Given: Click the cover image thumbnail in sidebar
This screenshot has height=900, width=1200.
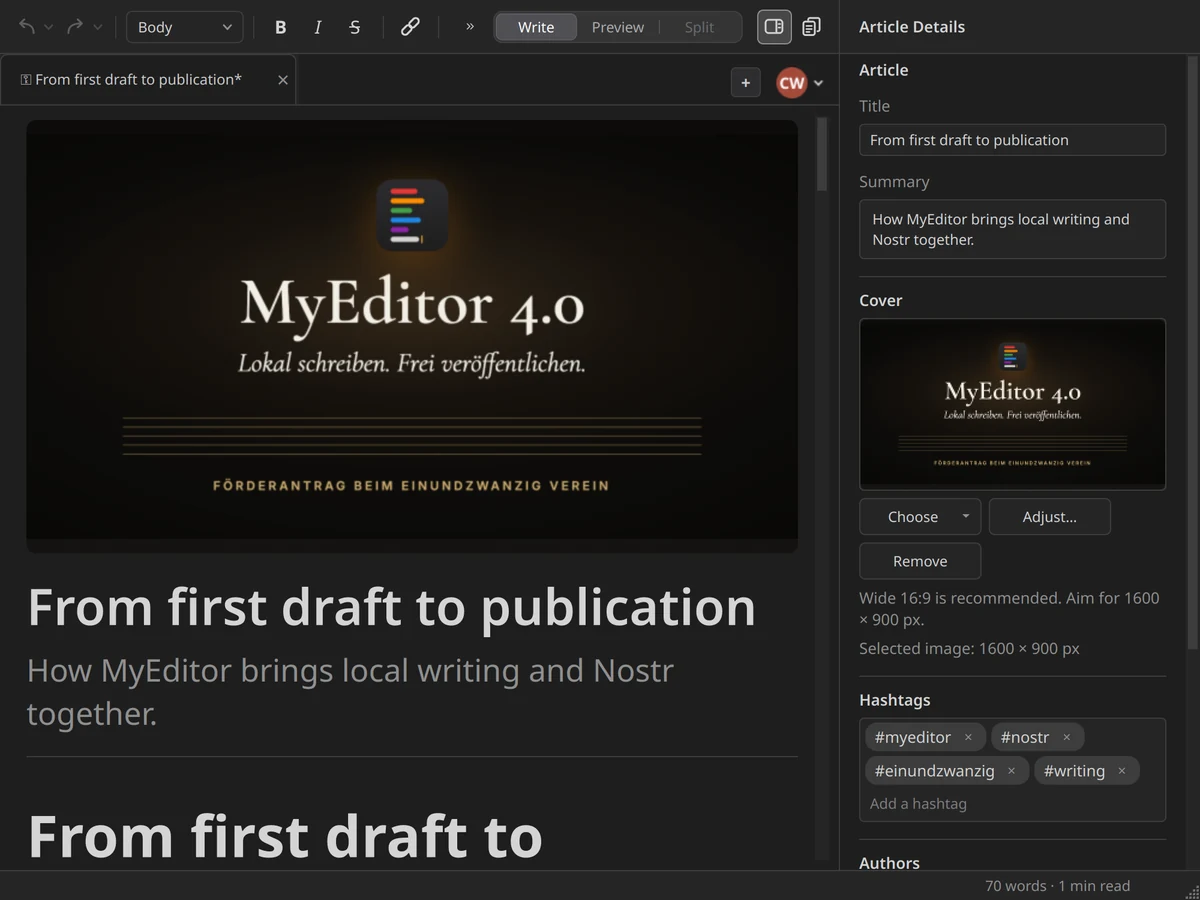Looking at the screenshot, I should (x=1012, y=404).
